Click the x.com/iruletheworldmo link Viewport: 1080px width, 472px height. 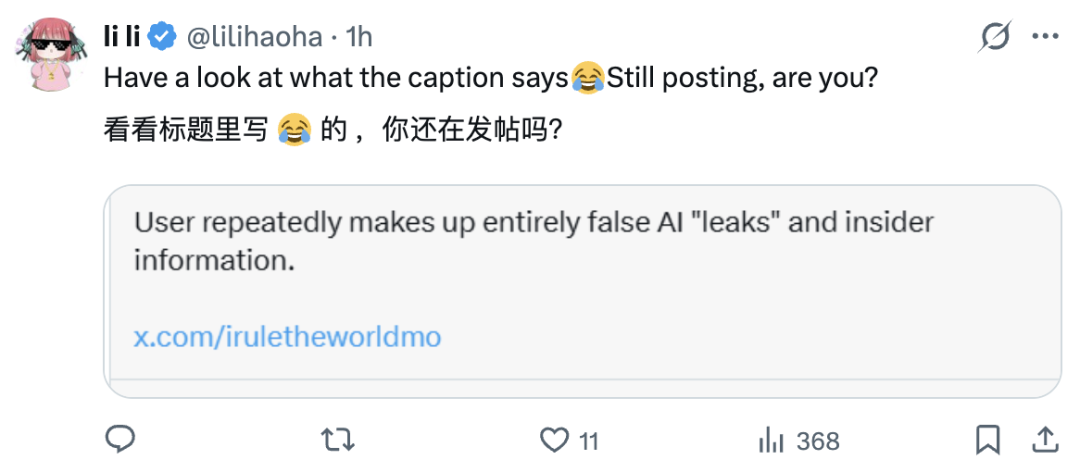[x=287, y=336]
